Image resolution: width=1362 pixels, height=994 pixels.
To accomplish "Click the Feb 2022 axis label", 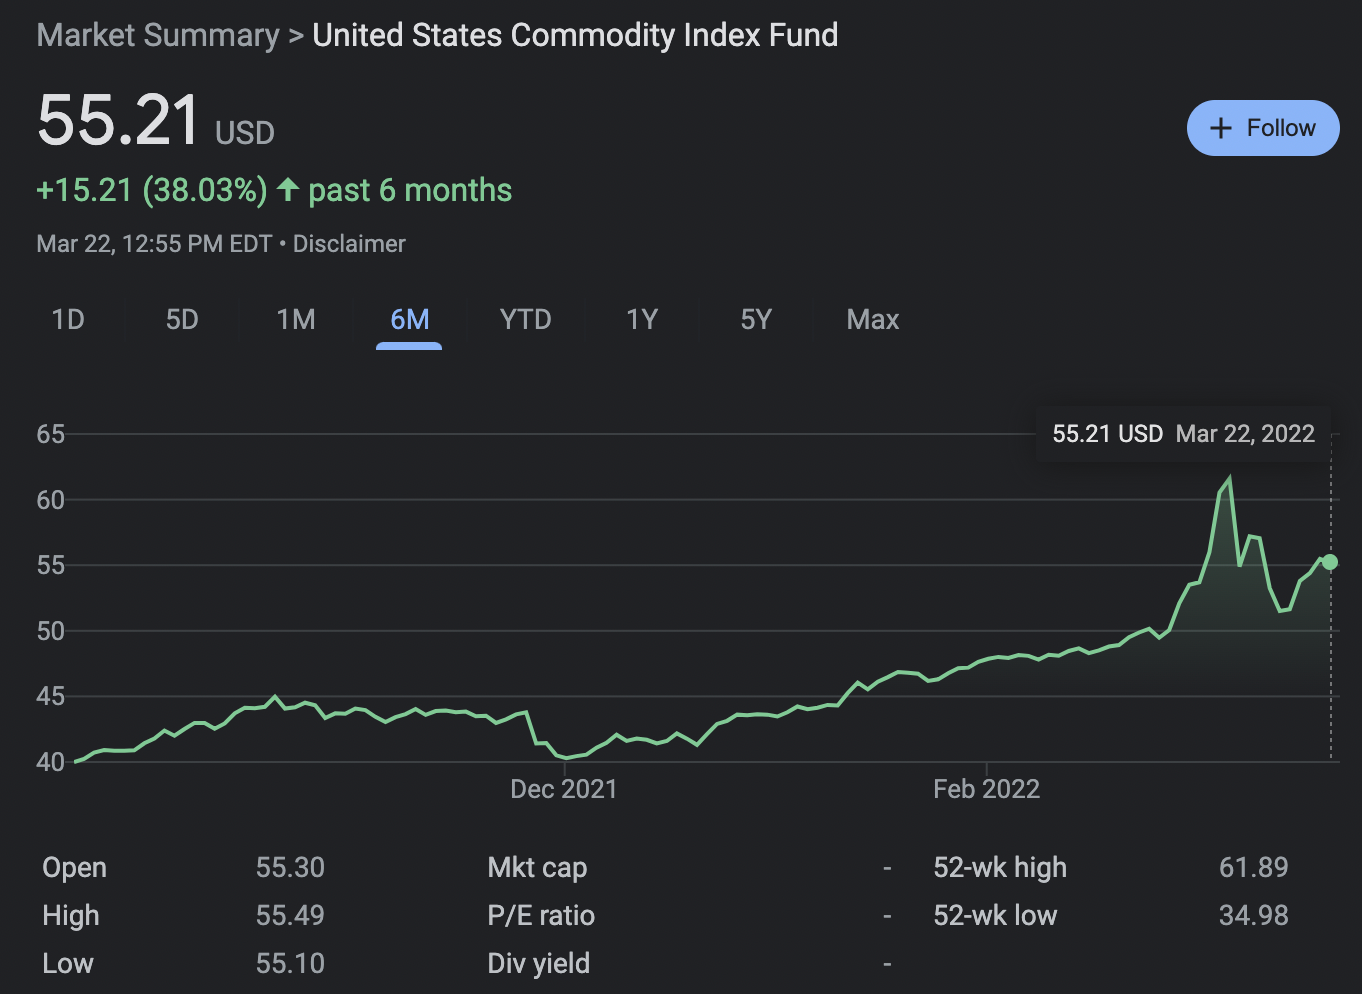I will (x=987, y=789).
